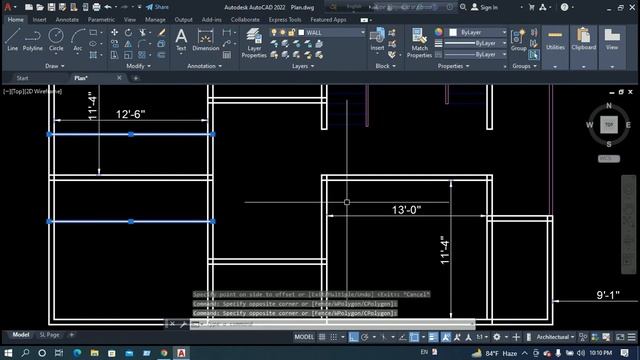Screen dimensions: 640x360
Task: Toggle polar tracking in status bar
Action: pos(364,337)
